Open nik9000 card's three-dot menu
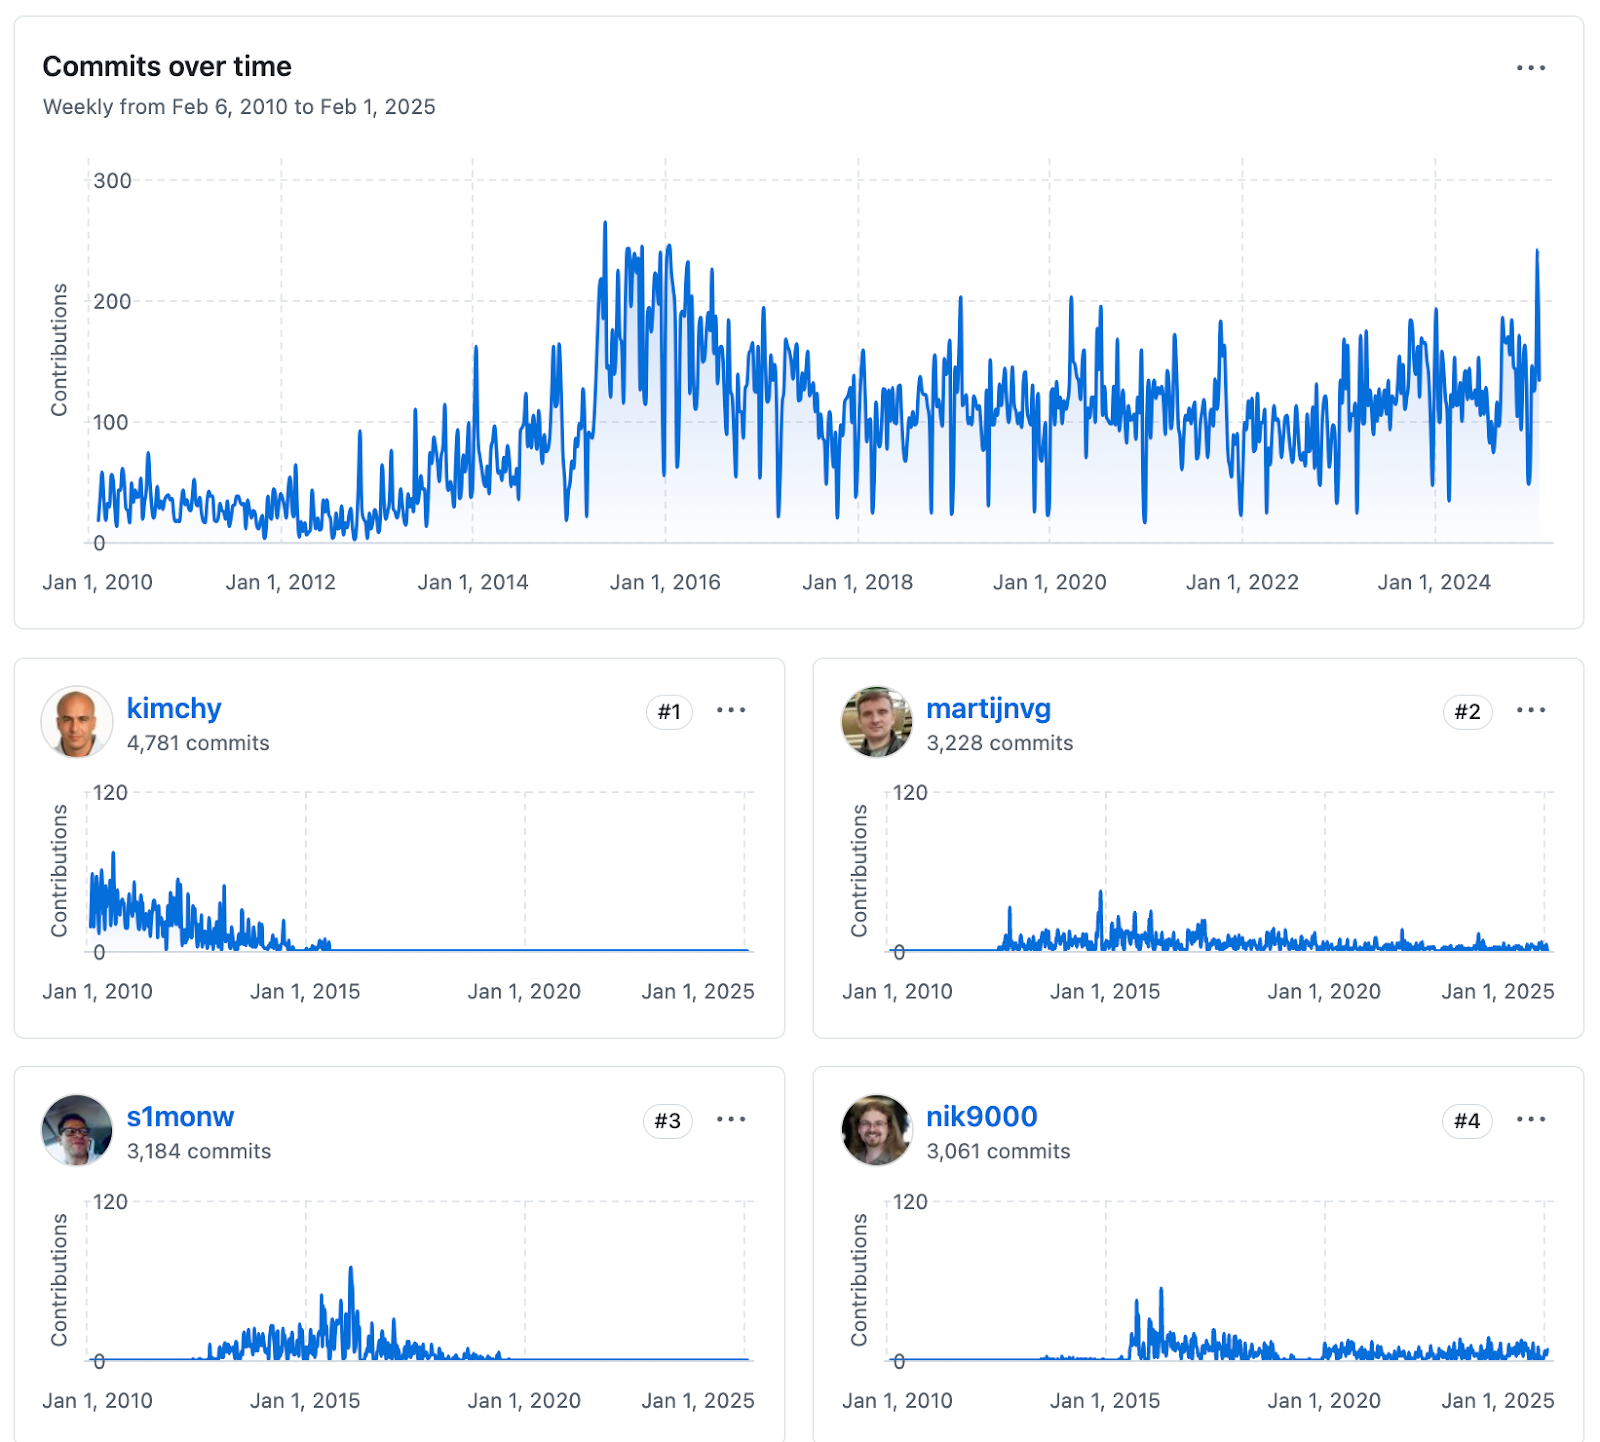This screenshot has height=1442, width=1600. point(1530,1119)
